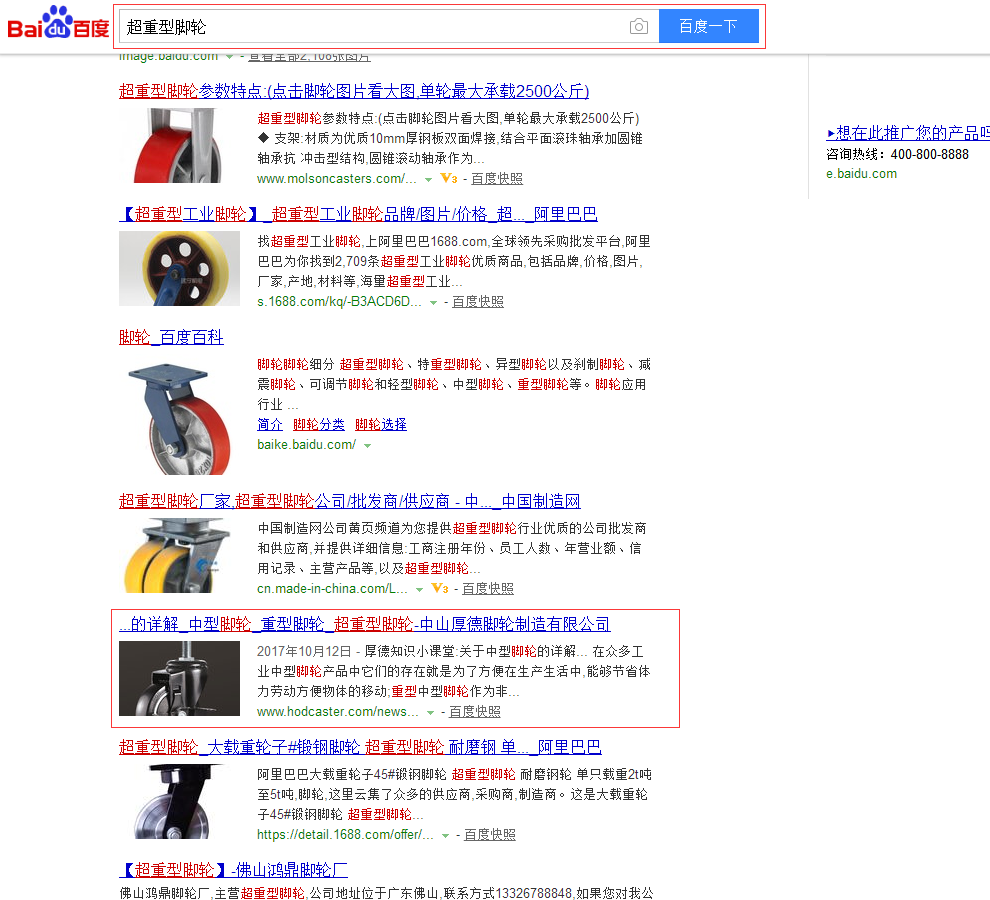This screenshot has width=990, height=900.
Task: Expand the dropdown arrow after www.molsoncasters.com
Action: coord(428,180)
